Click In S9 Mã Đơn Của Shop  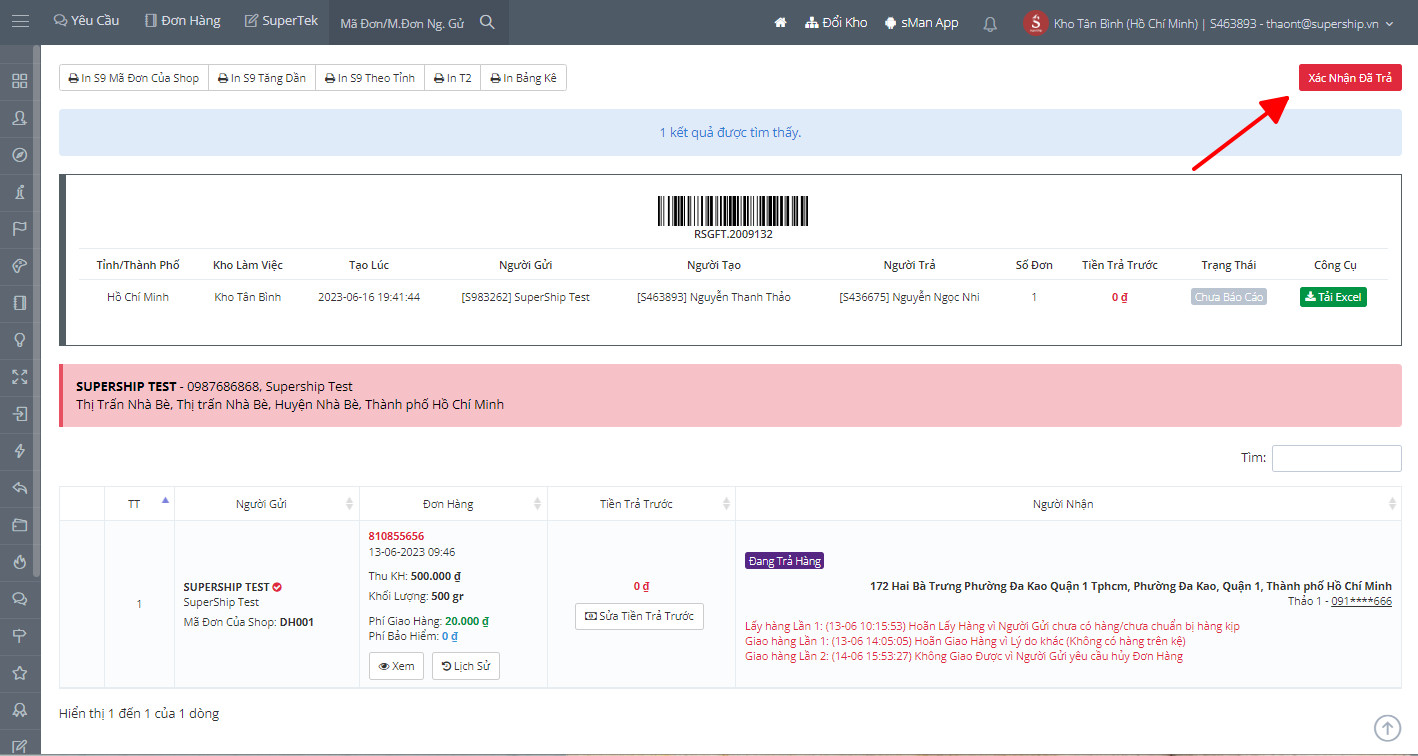[x=134, y=78]
